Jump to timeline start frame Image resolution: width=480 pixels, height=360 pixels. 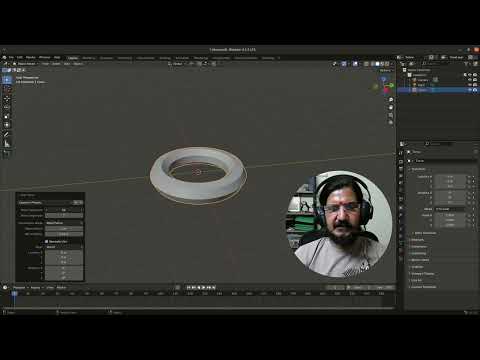click(188, 287)
